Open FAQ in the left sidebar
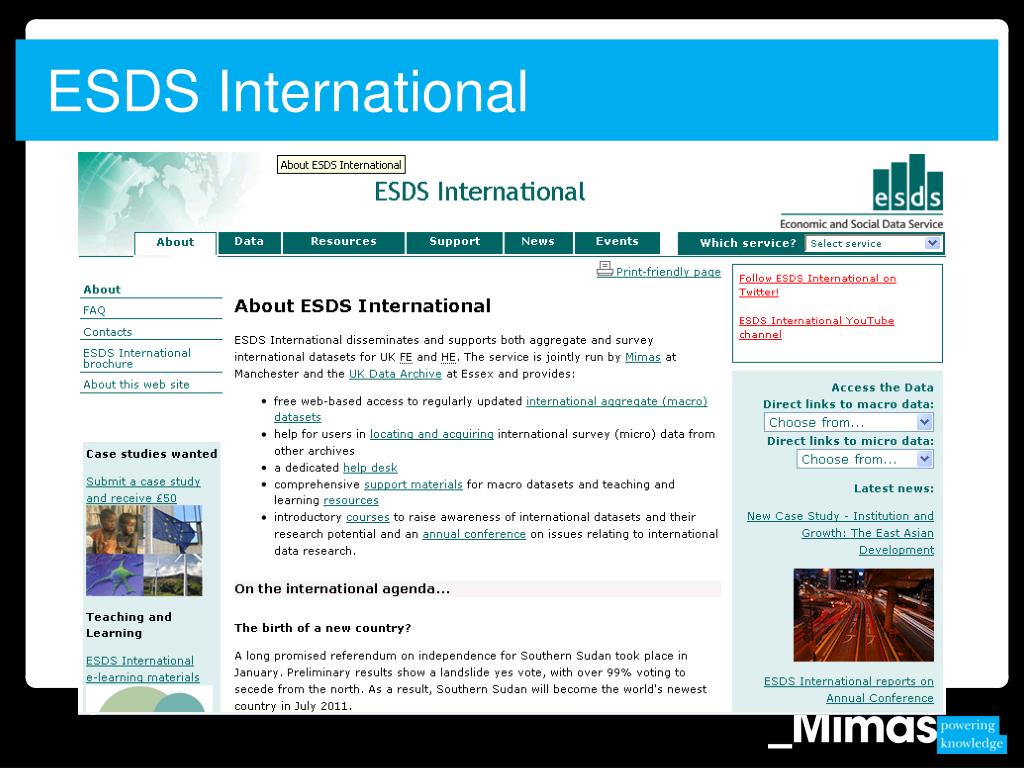Screen dimensions: 1024x768 coord(94,310)
